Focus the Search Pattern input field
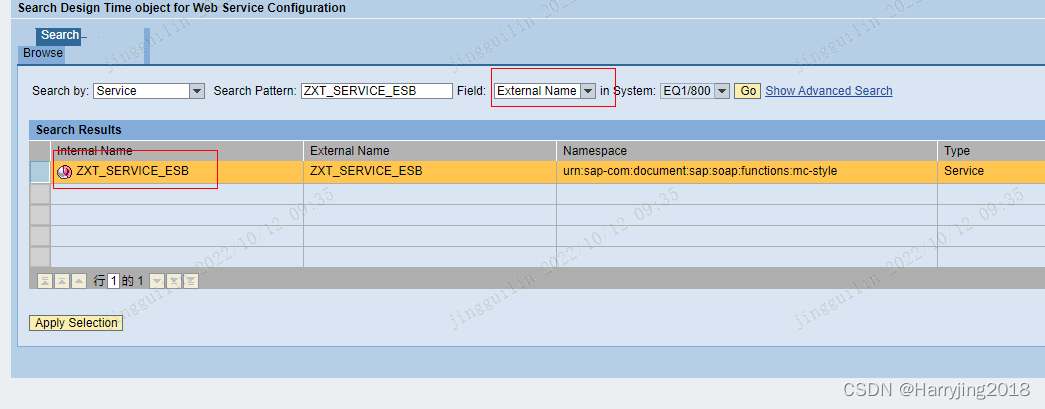Viewport: 1045px width, 409px height. [x=377, y=91]
